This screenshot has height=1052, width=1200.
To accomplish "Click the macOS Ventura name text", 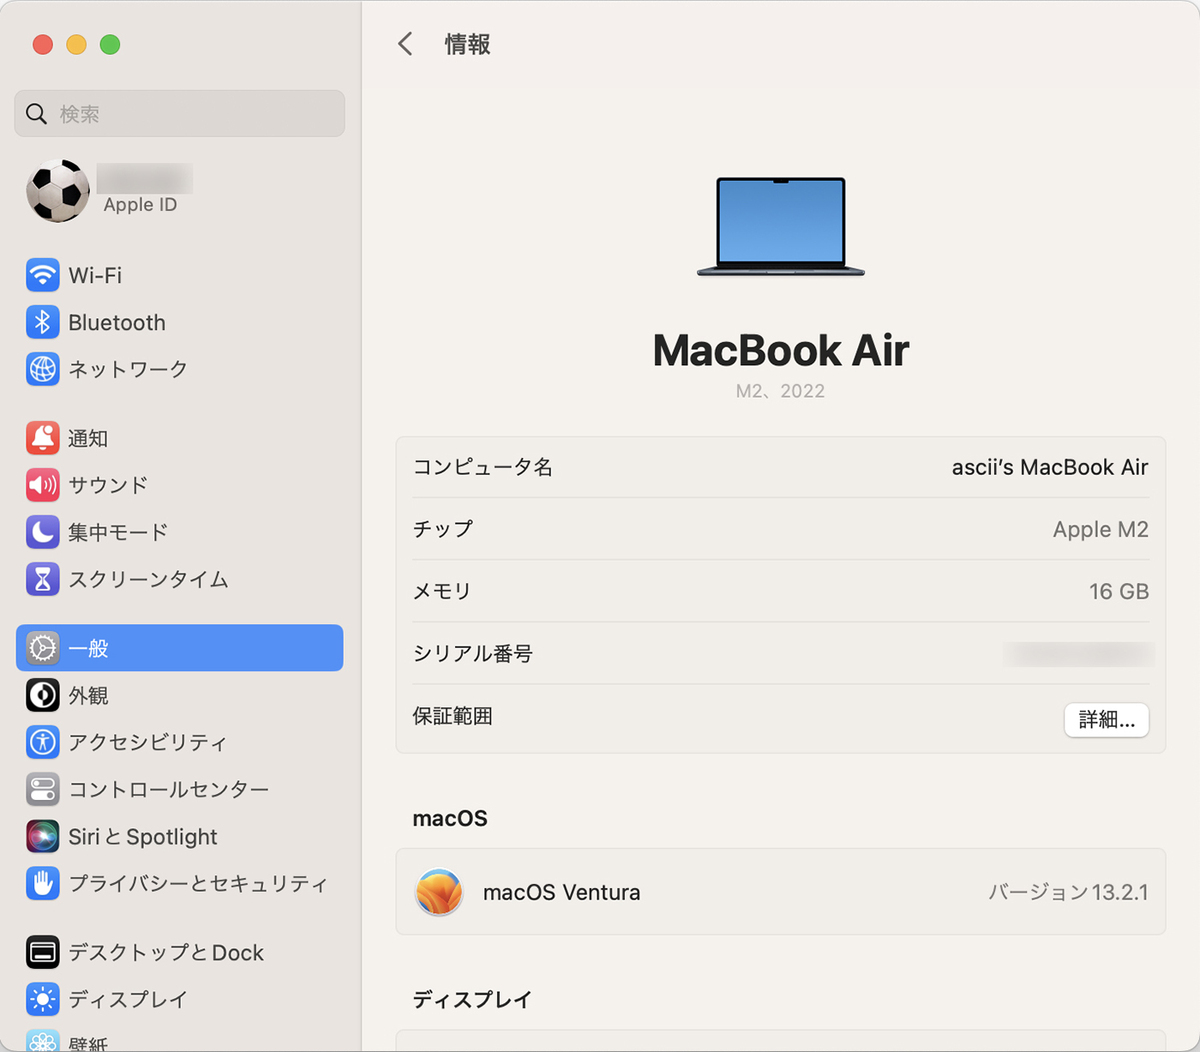I will (562, 892).
